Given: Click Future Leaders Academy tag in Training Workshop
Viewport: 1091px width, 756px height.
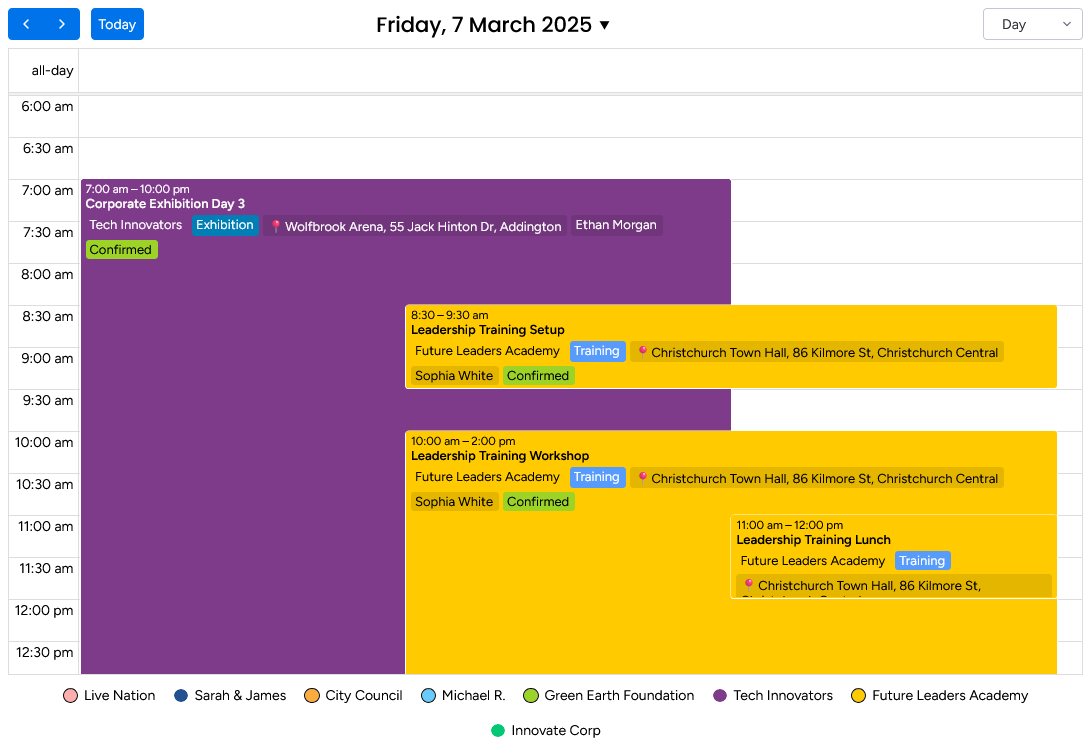Looking at the screenshot, I should 487,477.
